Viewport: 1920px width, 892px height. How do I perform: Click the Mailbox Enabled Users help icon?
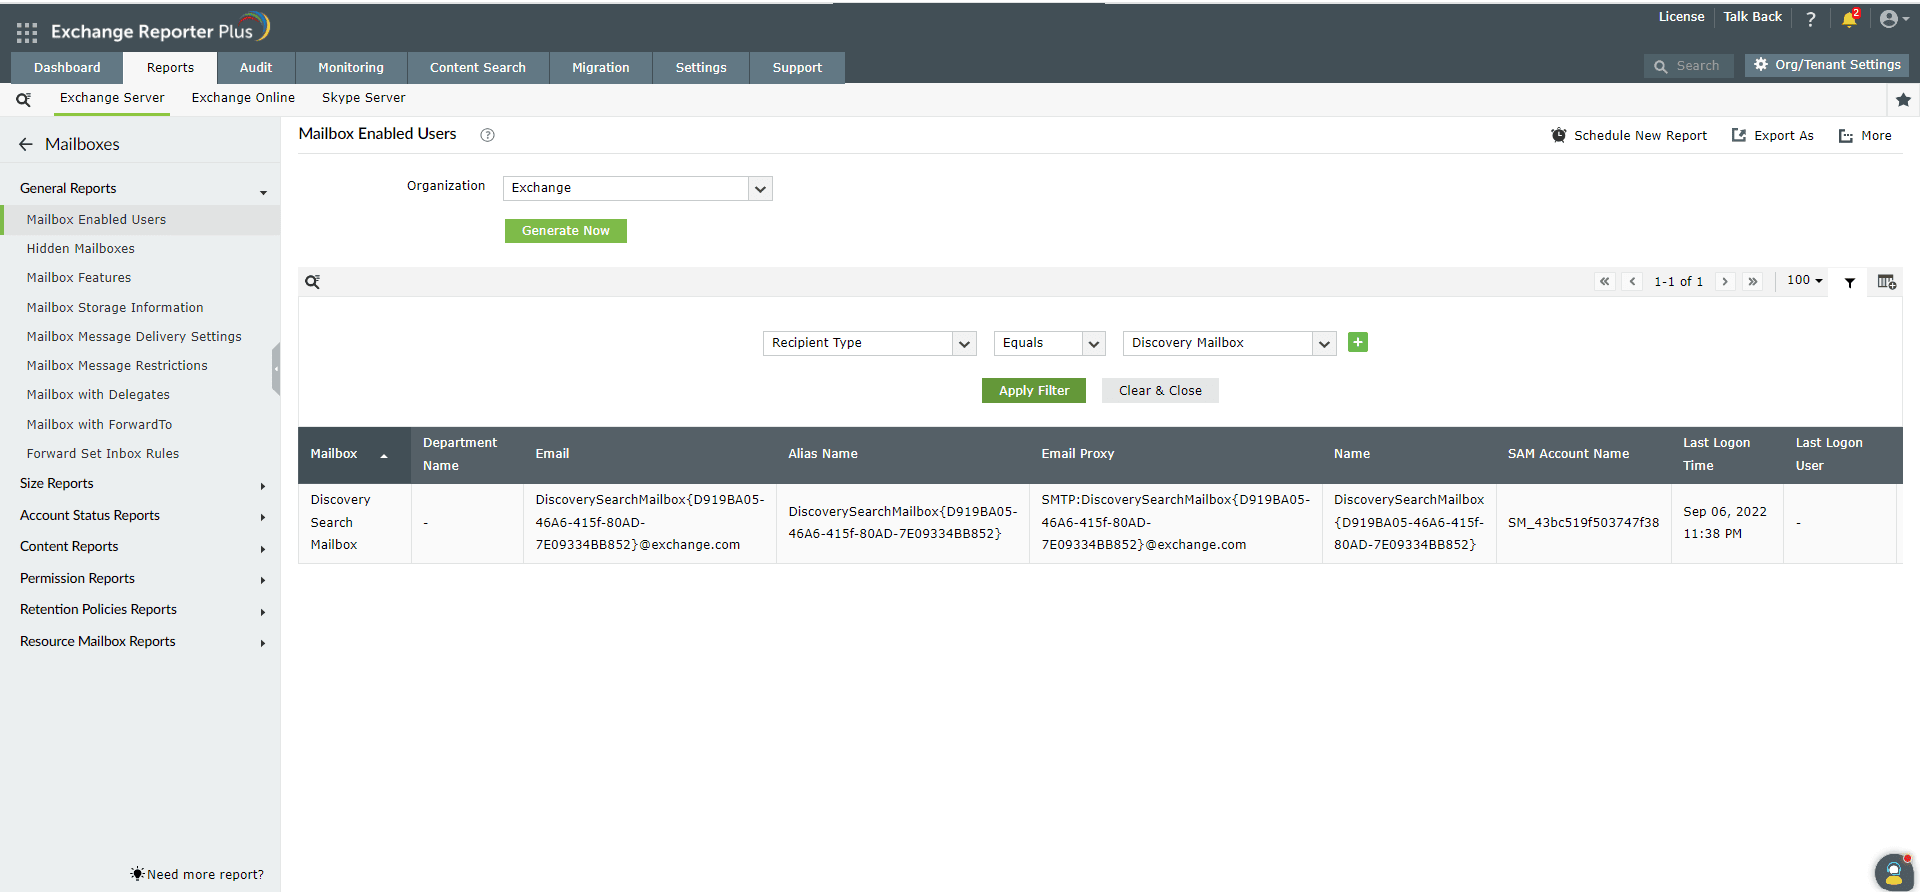click(x=487, y=135)
